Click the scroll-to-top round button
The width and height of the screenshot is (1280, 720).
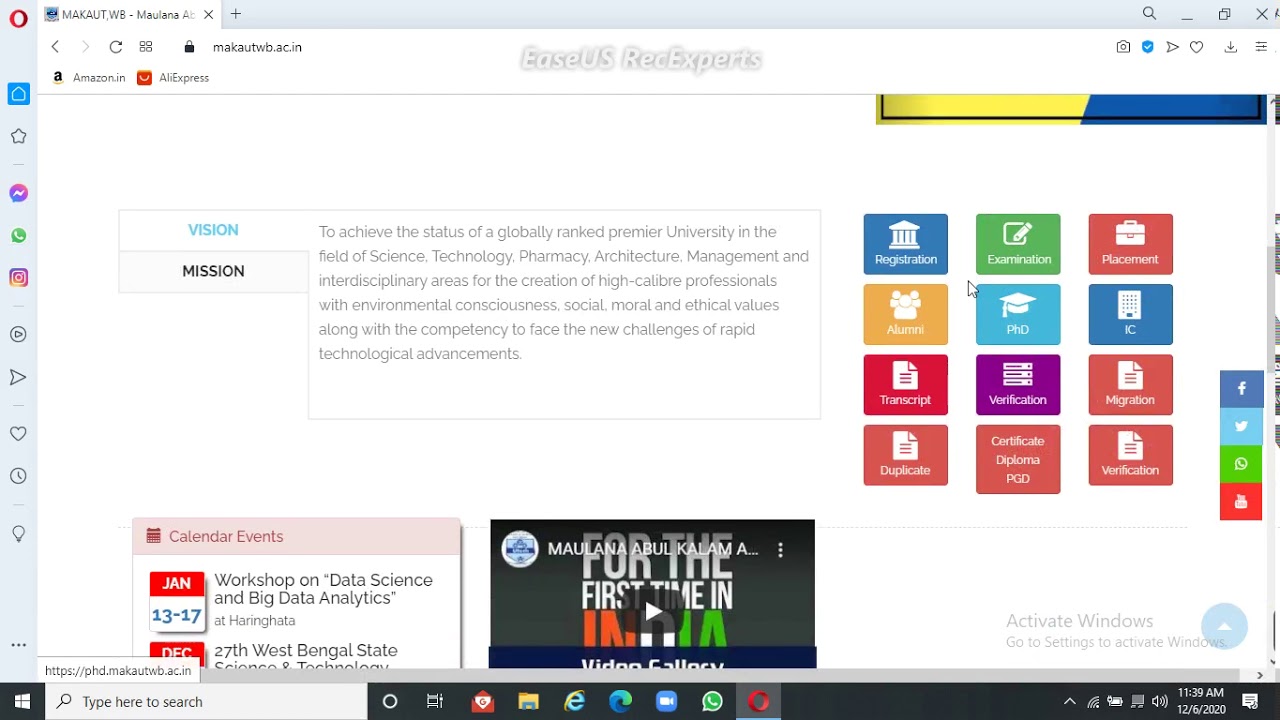(x=1224, y=627)
